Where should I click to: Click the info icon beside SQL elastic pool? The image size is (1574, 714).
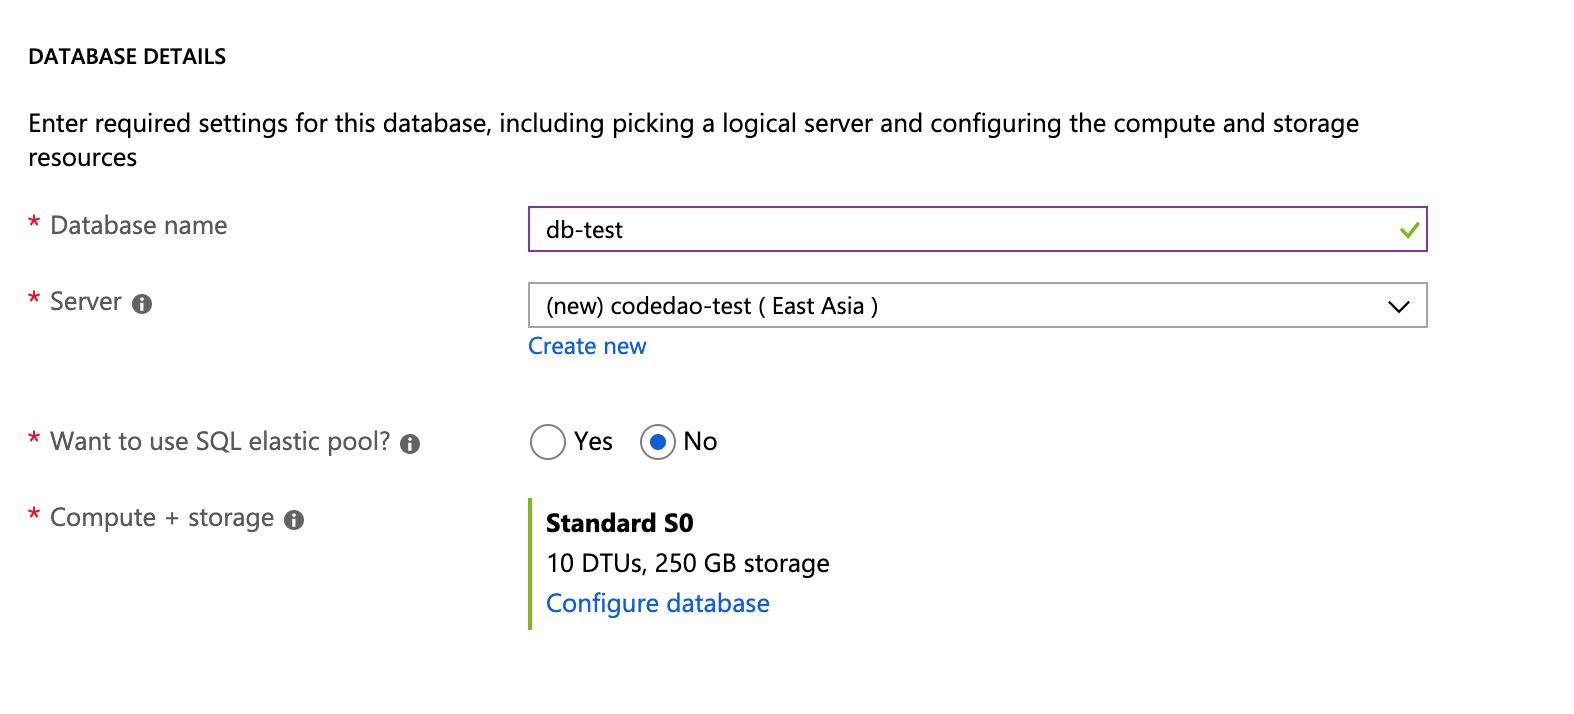[x=410, y=444]
